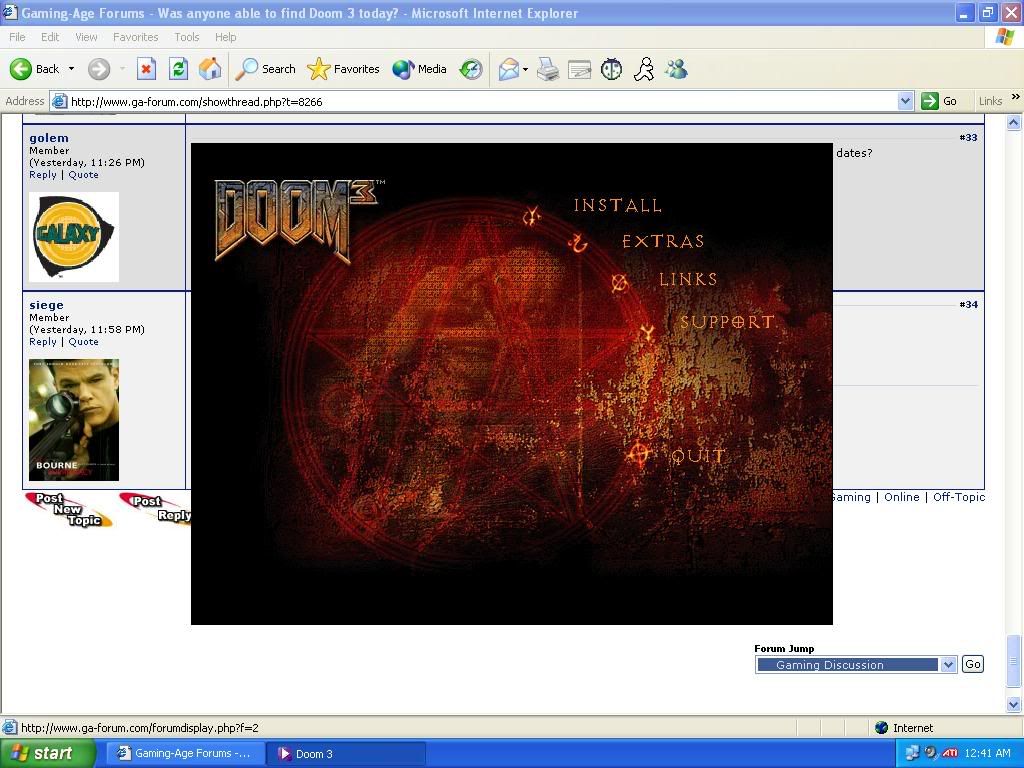Image resolution: width=1024 pixels, height=768 pixels.
Task: Open the File menu
Action: [x=17, y=37]
